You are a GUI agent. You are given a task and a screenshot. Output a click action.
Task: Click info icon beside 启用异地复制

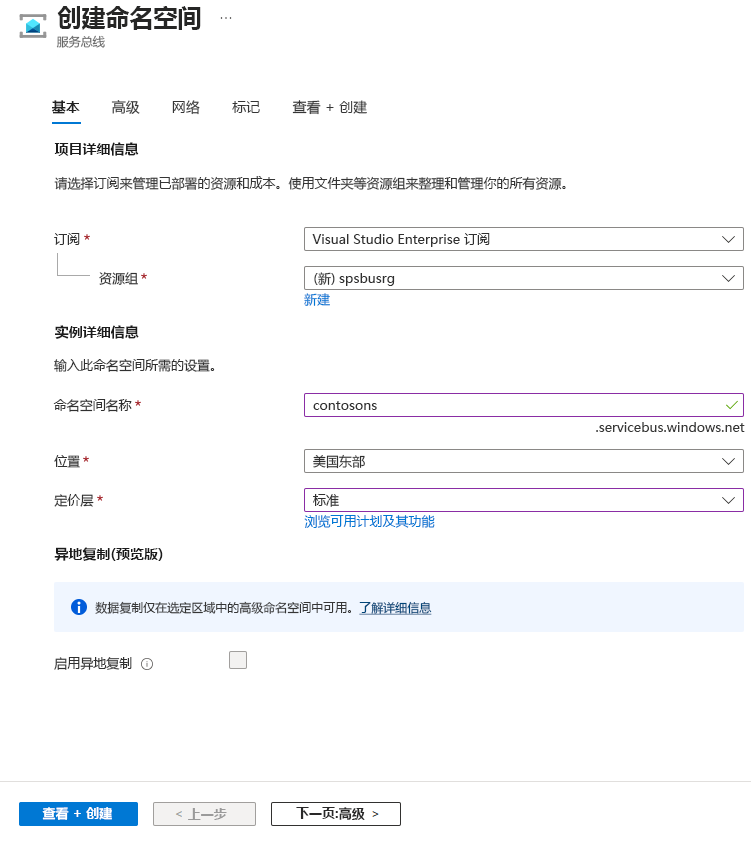[147, 664]
